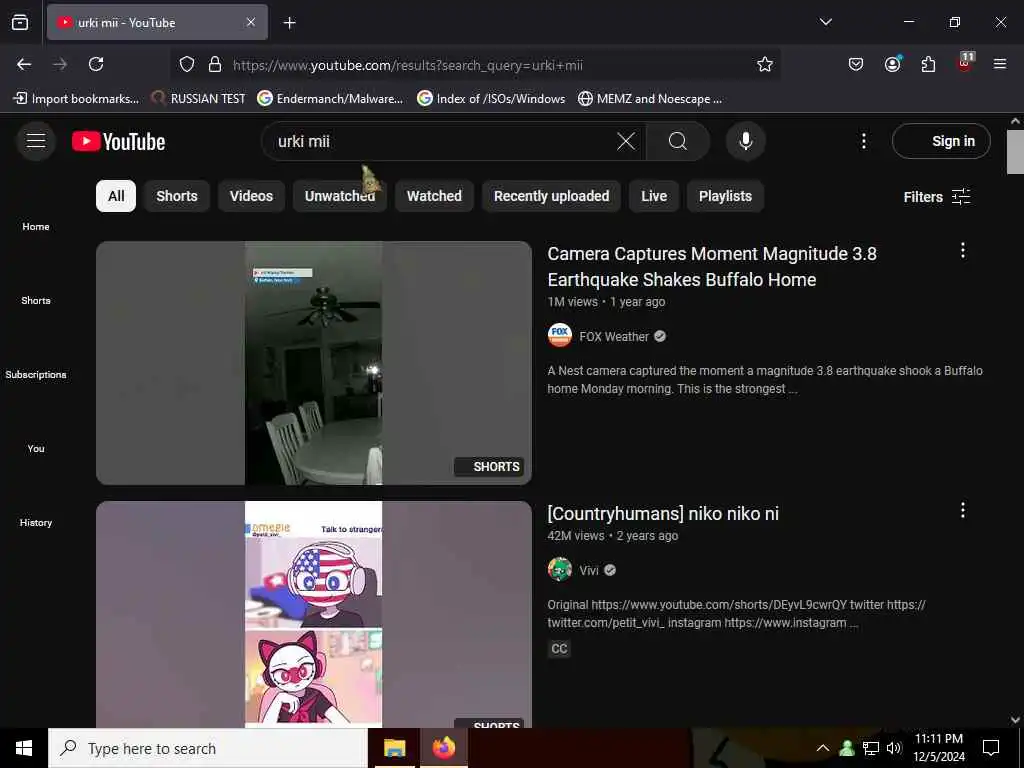Screen dimensions: 1024x768
Task: Open more options for the Earthquake video
Action: (963, 250)
